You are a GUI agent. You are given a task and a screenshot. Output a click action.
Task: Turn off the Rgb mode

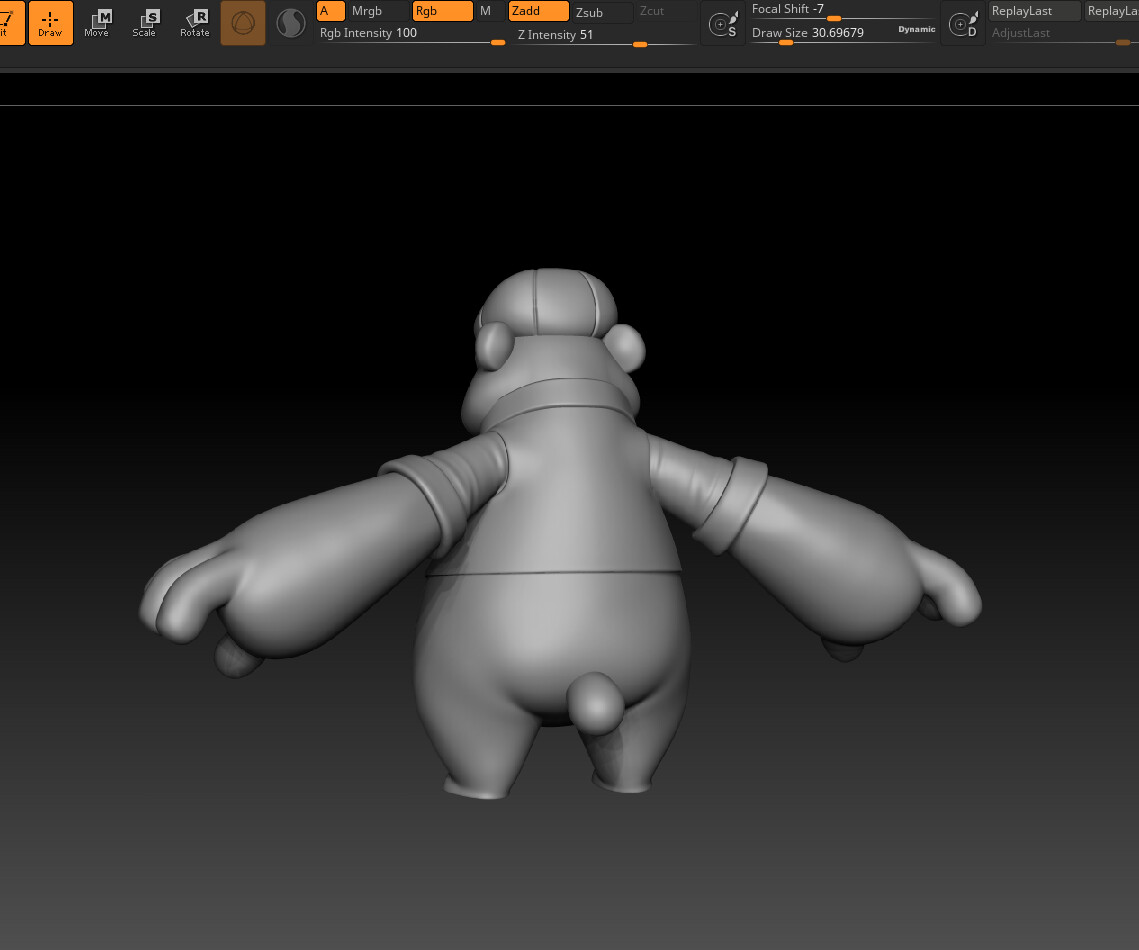(442, 11)
